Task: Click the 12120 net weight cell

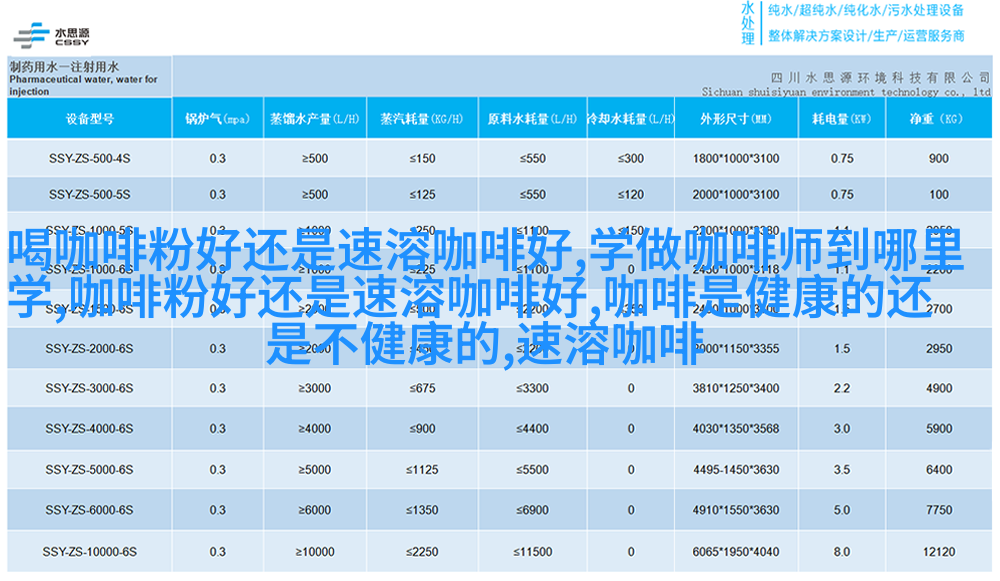Action: [x=939, y=552]
